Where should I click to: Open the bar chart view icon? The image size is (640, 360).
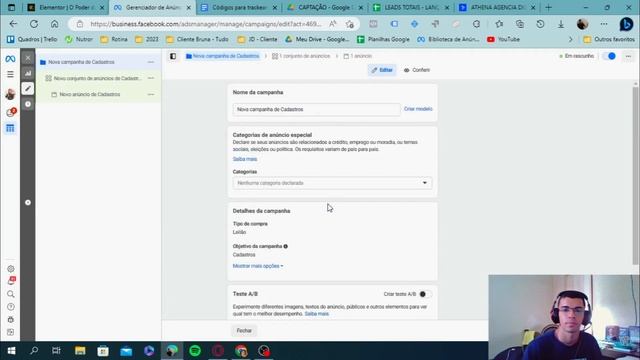[x=28, y=73]
